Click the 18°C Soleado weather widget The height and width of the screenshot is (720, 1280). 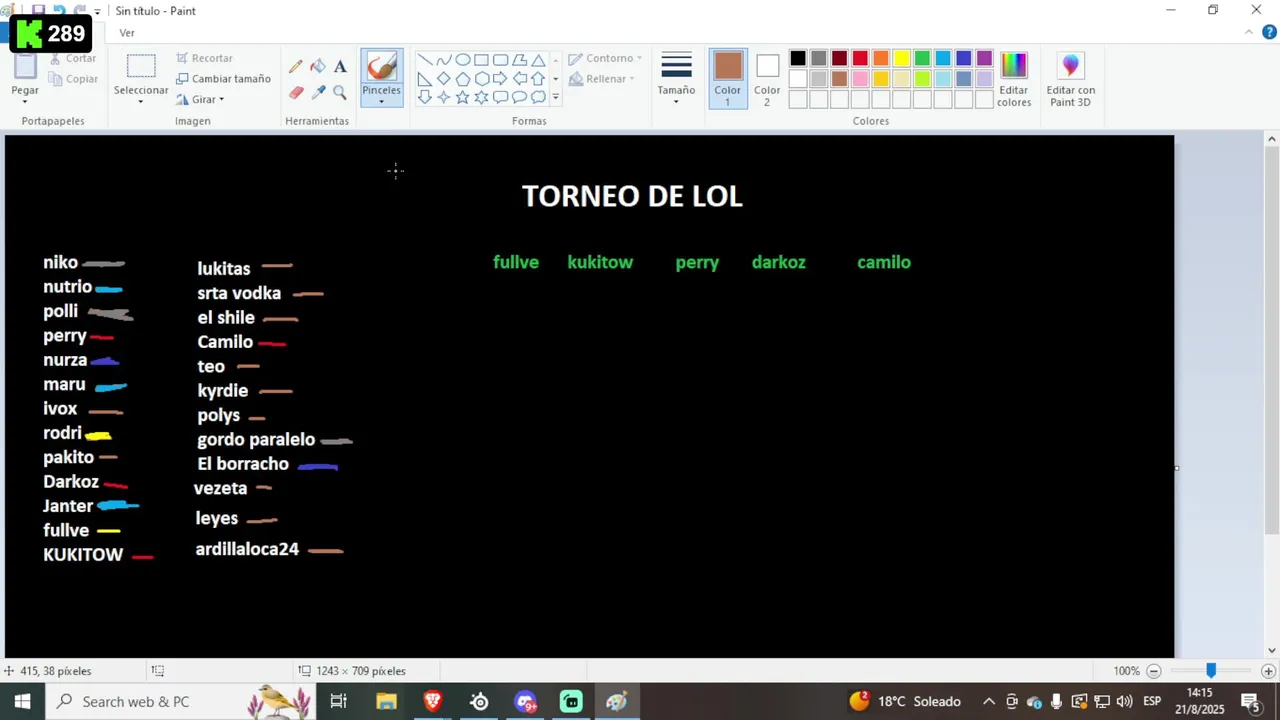click(x=905, y=701)
